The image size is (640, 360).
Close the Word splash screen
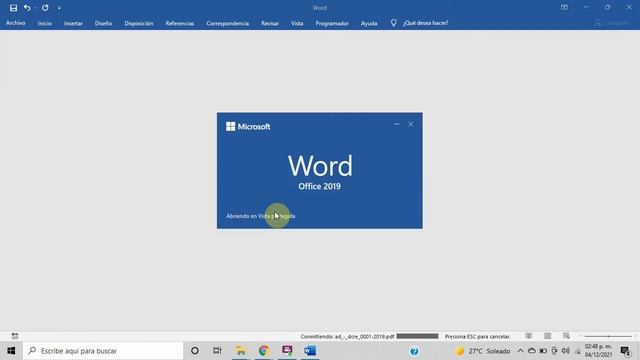pos(411,124)
